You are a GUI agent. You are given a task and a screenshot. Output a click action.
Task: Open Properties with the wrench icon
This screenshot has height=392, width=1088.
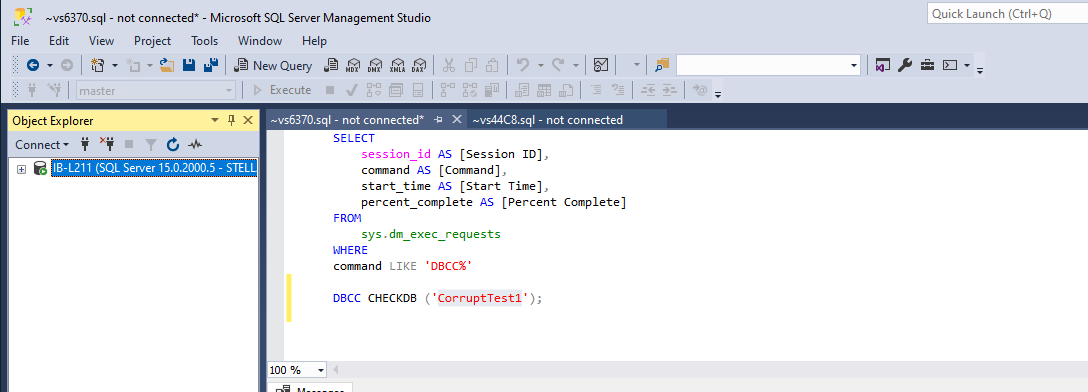coord(905,65)
